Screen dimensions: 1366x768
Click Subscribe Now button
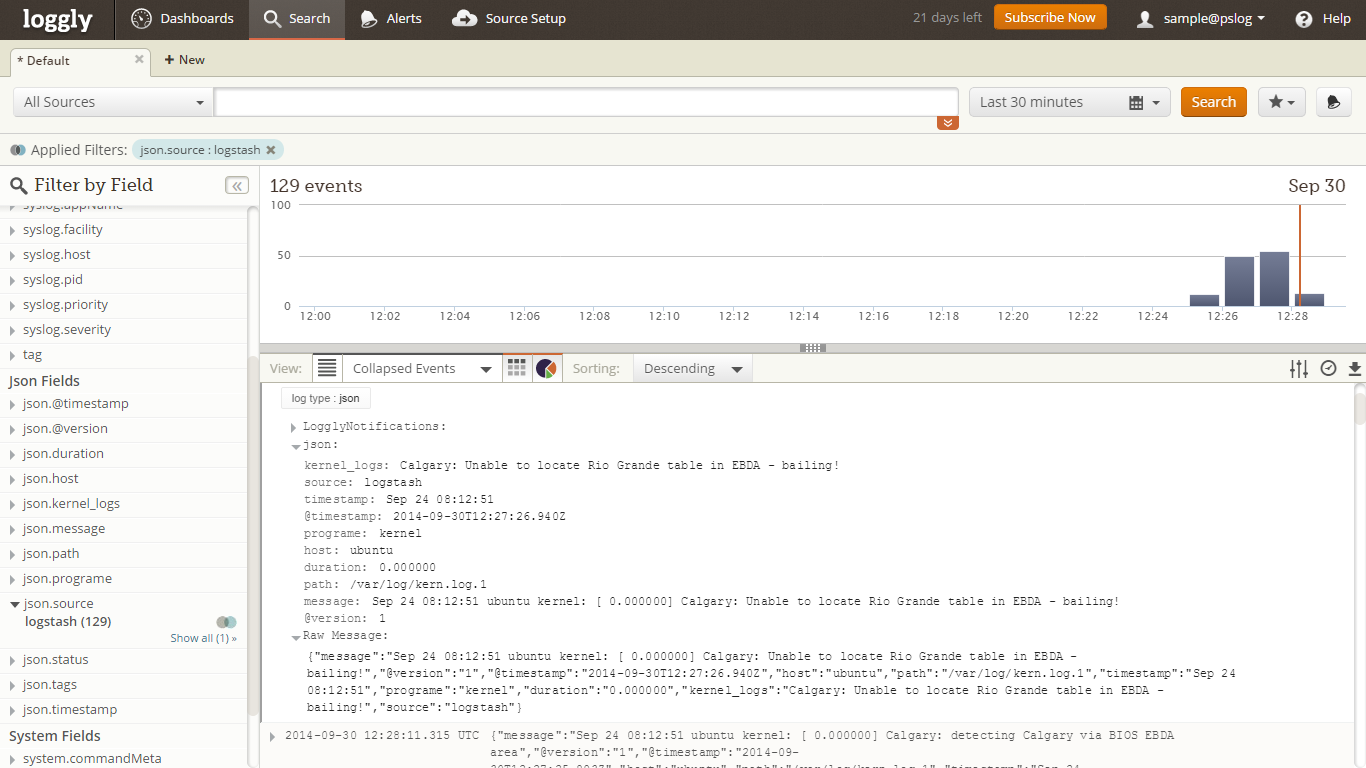click(1050, 17)
